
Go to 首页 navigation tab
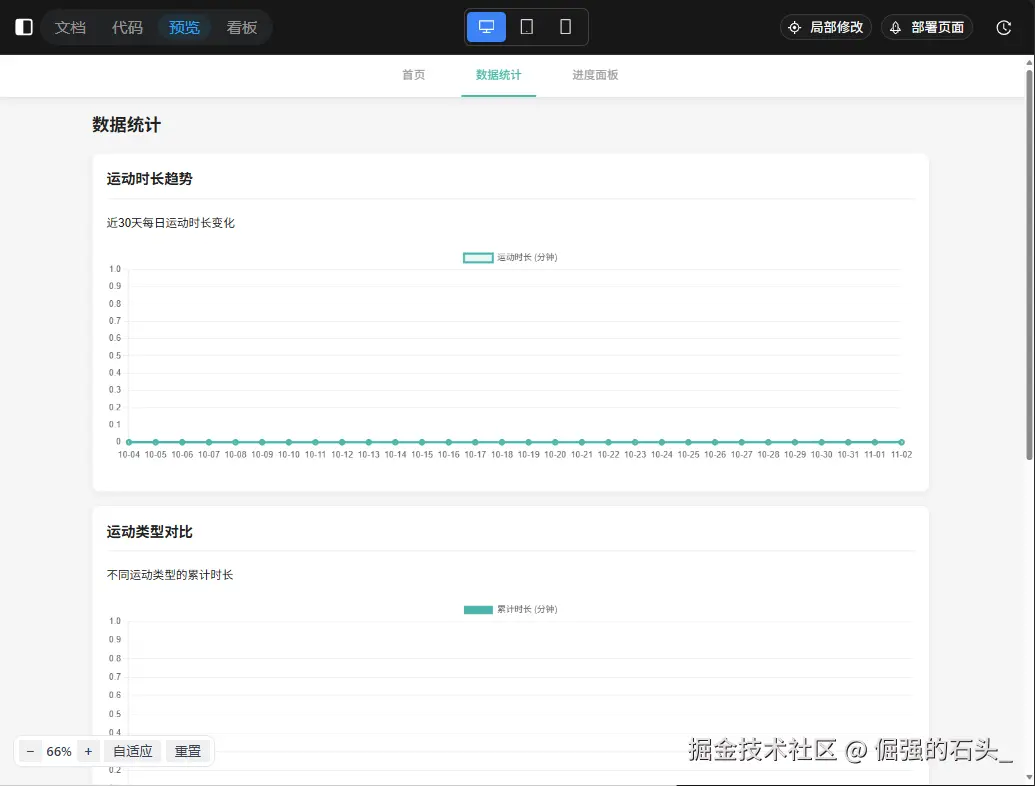[x=414, y=75]
